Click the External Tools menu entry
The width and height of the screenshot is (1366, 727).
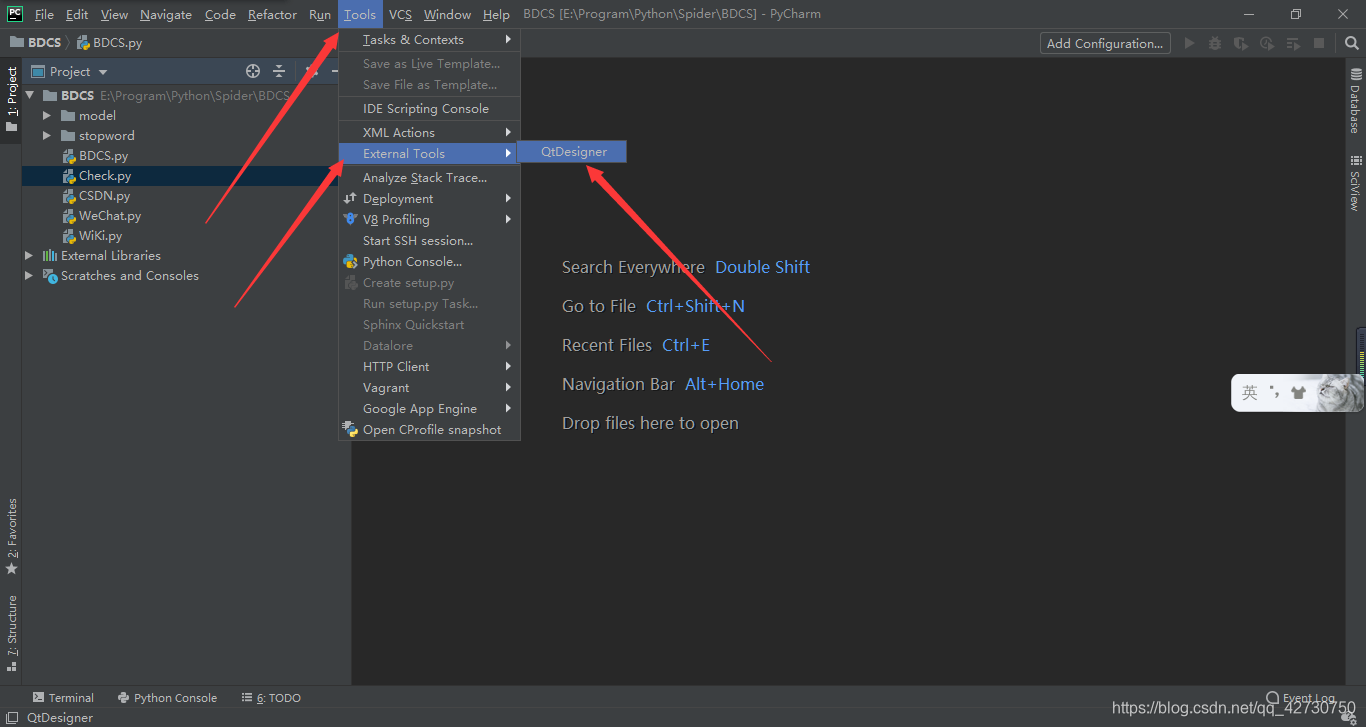point(429,154)
